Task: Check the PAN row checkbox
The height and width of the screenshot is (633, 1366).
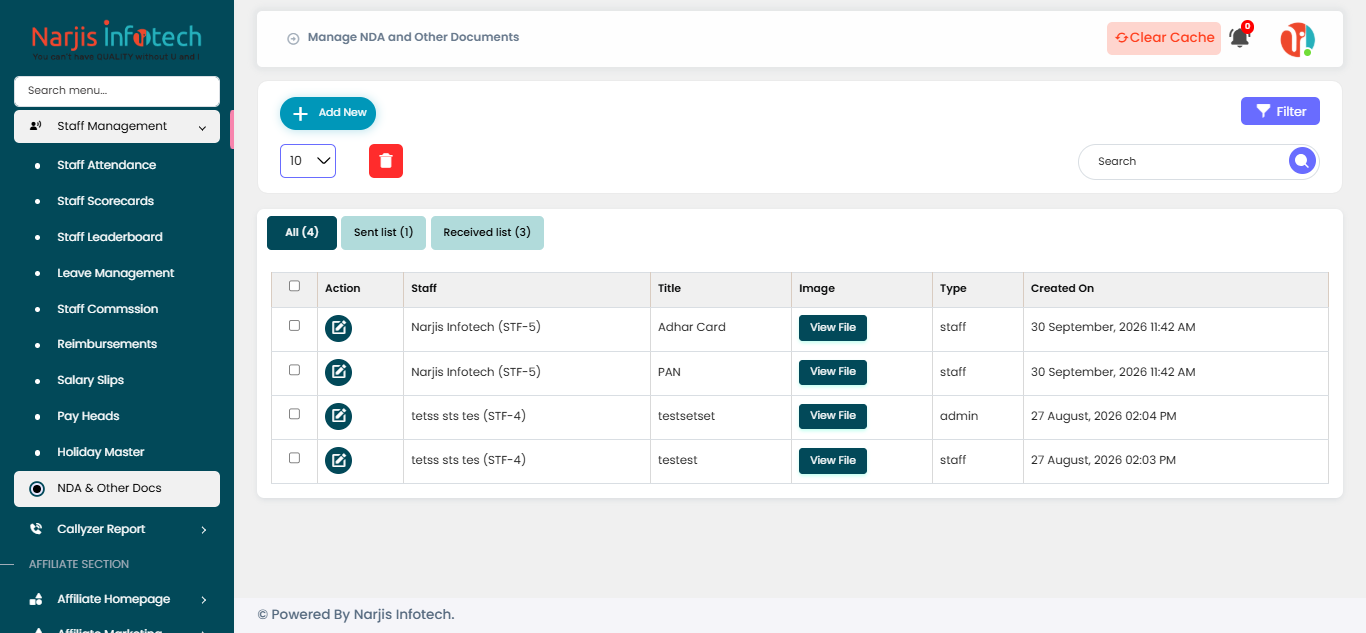Action: pos(294,369)
